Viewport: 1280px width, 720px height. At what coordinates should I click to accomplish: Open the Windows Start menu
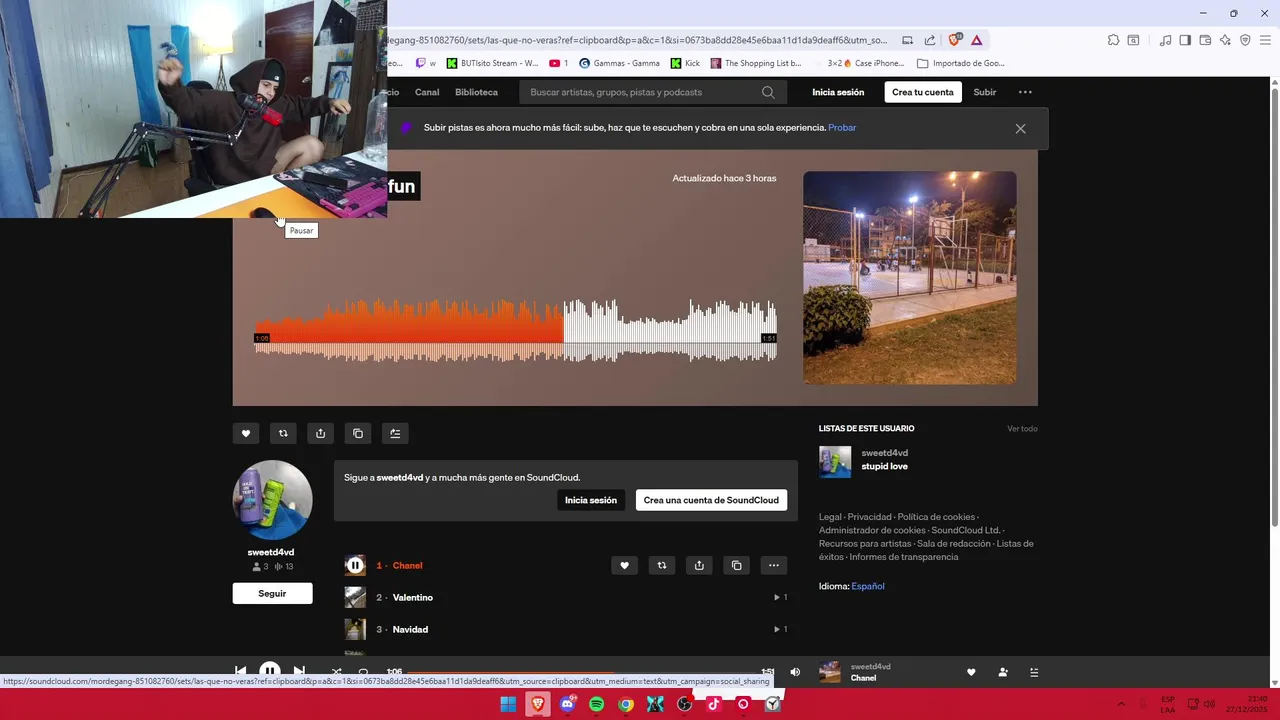click(508, 704)
